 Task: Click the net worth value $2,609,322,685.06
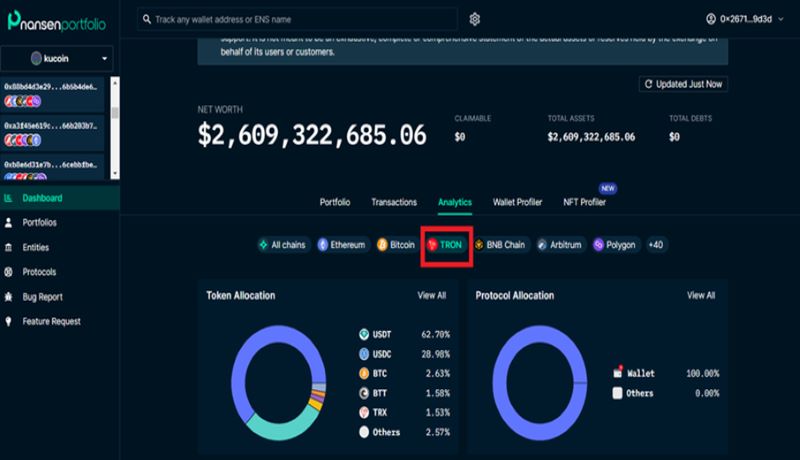(312, 135)
